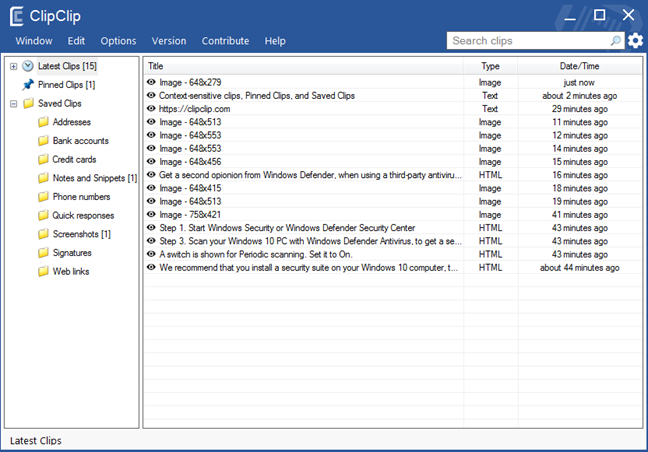Click the Pinned Clips pushpin icon
The image size is (648, 452).
pyautogui.click(x=28, y=85)
